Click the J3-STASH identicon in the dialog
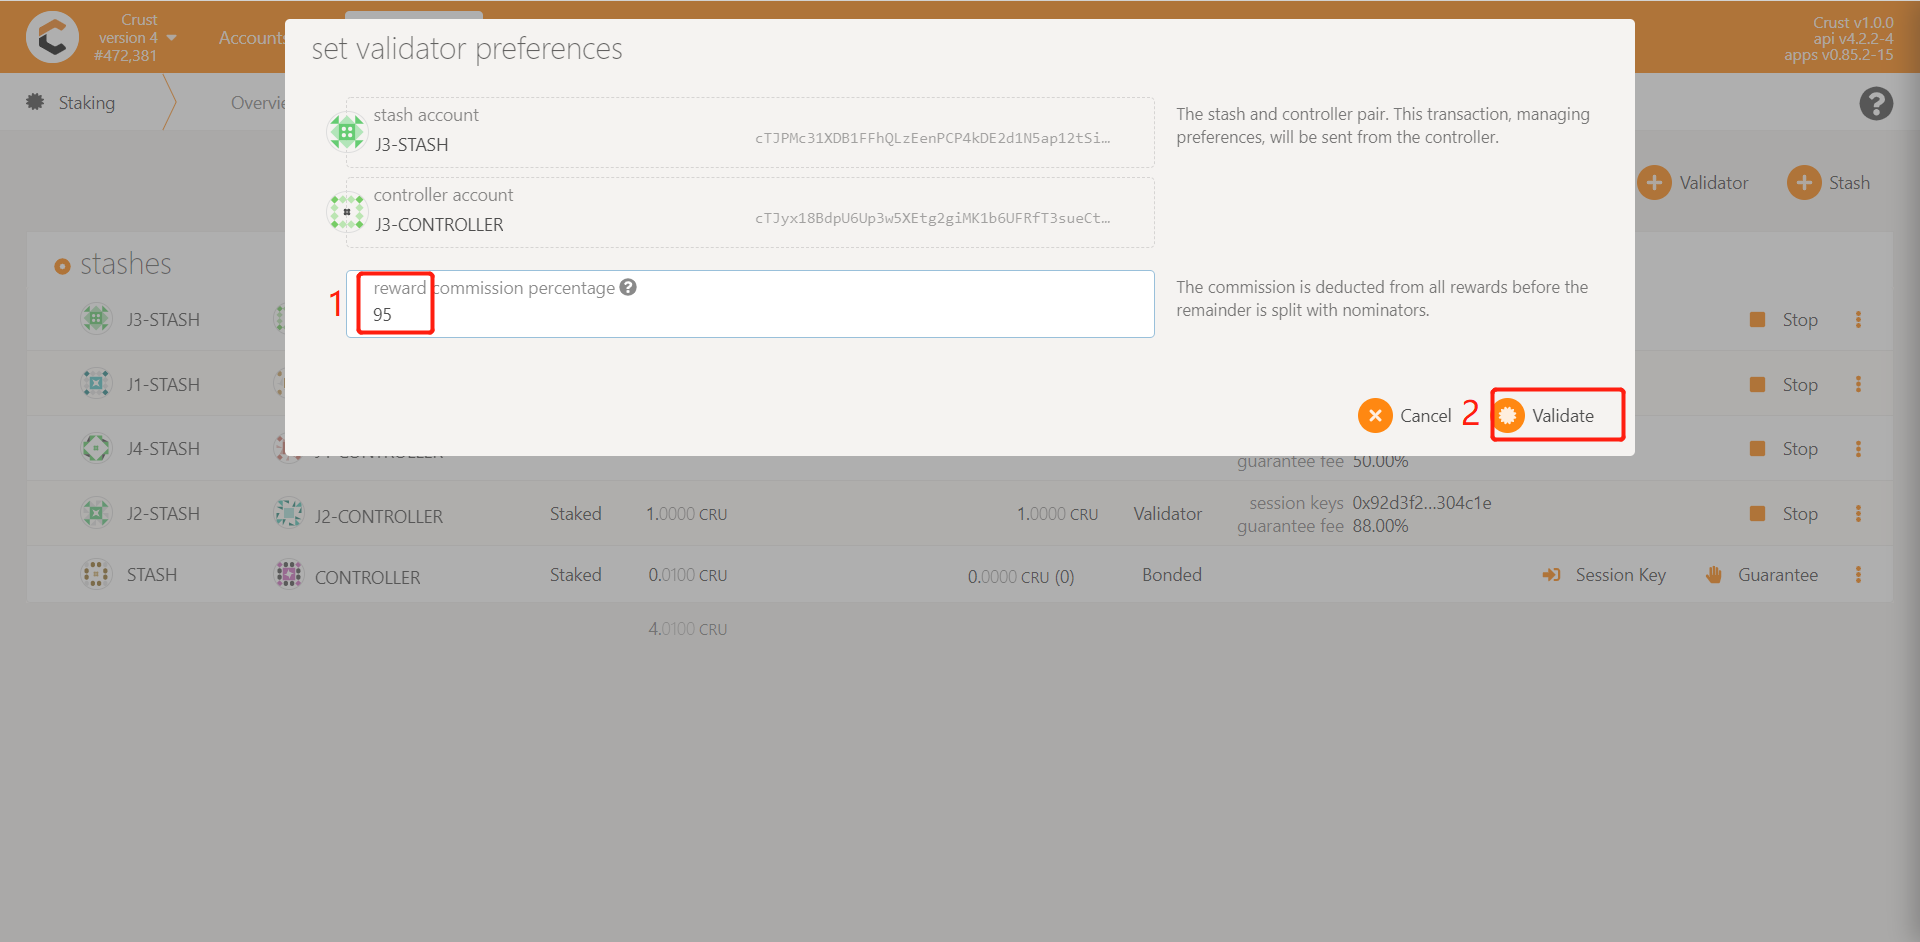Screen dimensions: 1920x942 coord(347,132)
